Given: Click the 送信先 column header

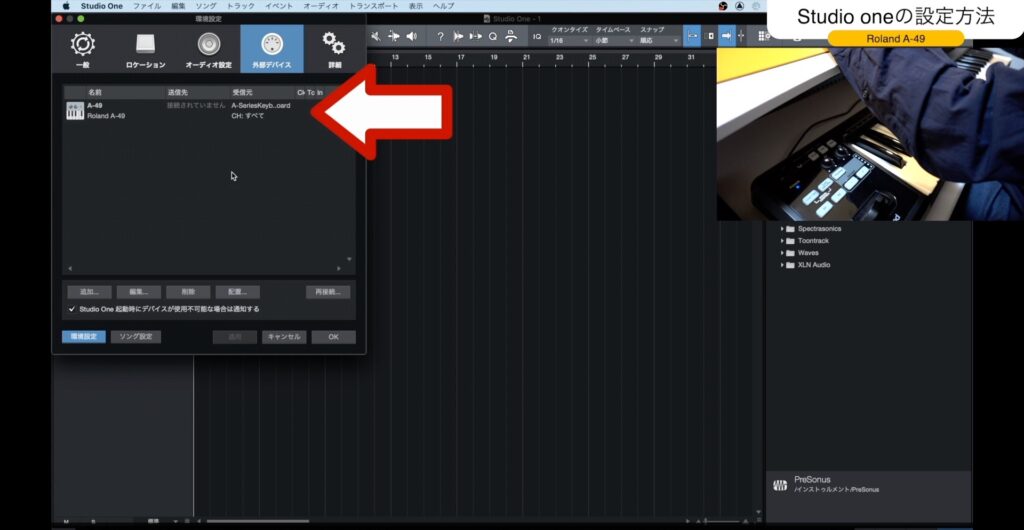Looking at the screenshot, I should coord(178,93).
